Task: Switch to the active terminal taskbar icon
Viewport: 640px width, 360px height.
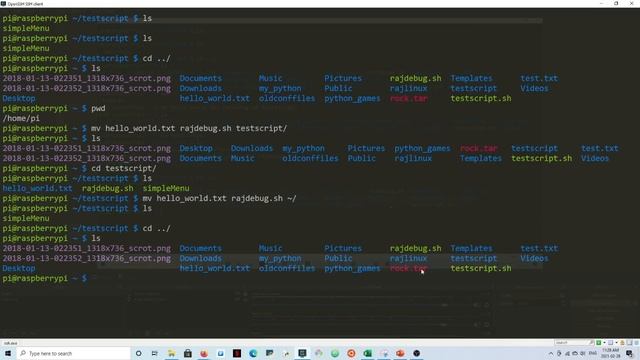Action: [302, 353]
